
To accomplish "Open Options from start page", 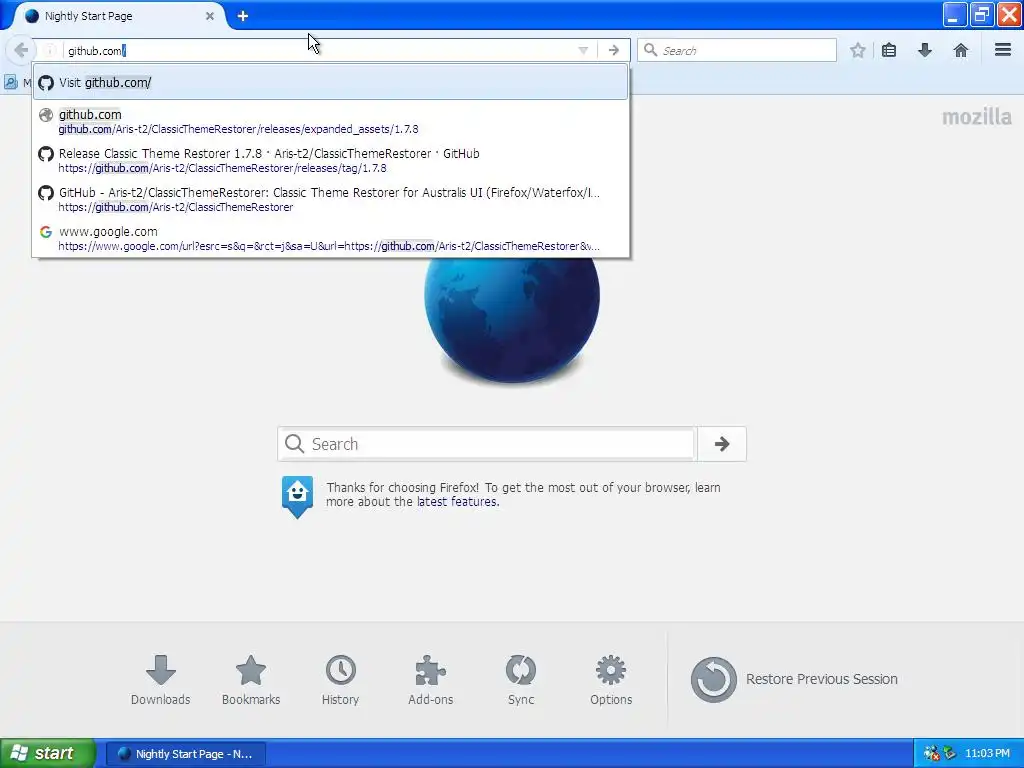I will coord(611,680).
